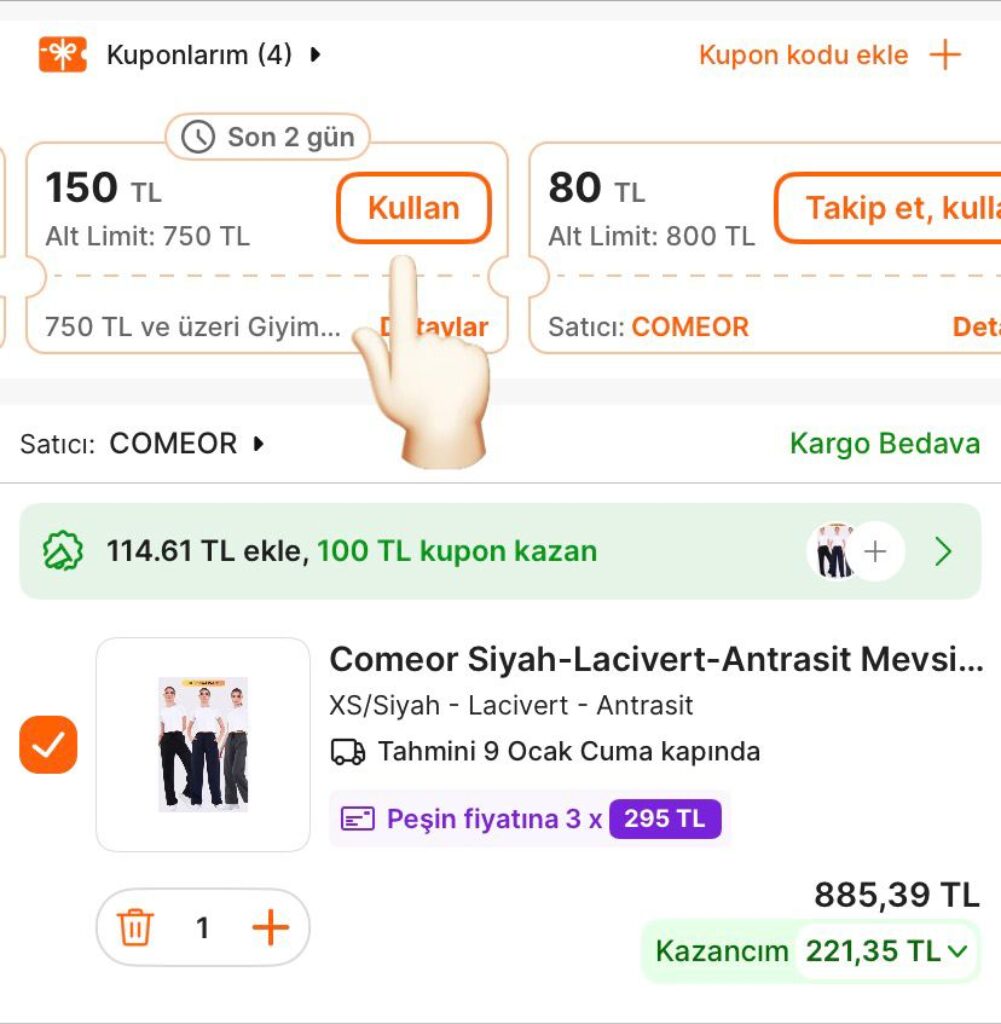Expand the Kuponlarım (4) arrow

point(316,55)
